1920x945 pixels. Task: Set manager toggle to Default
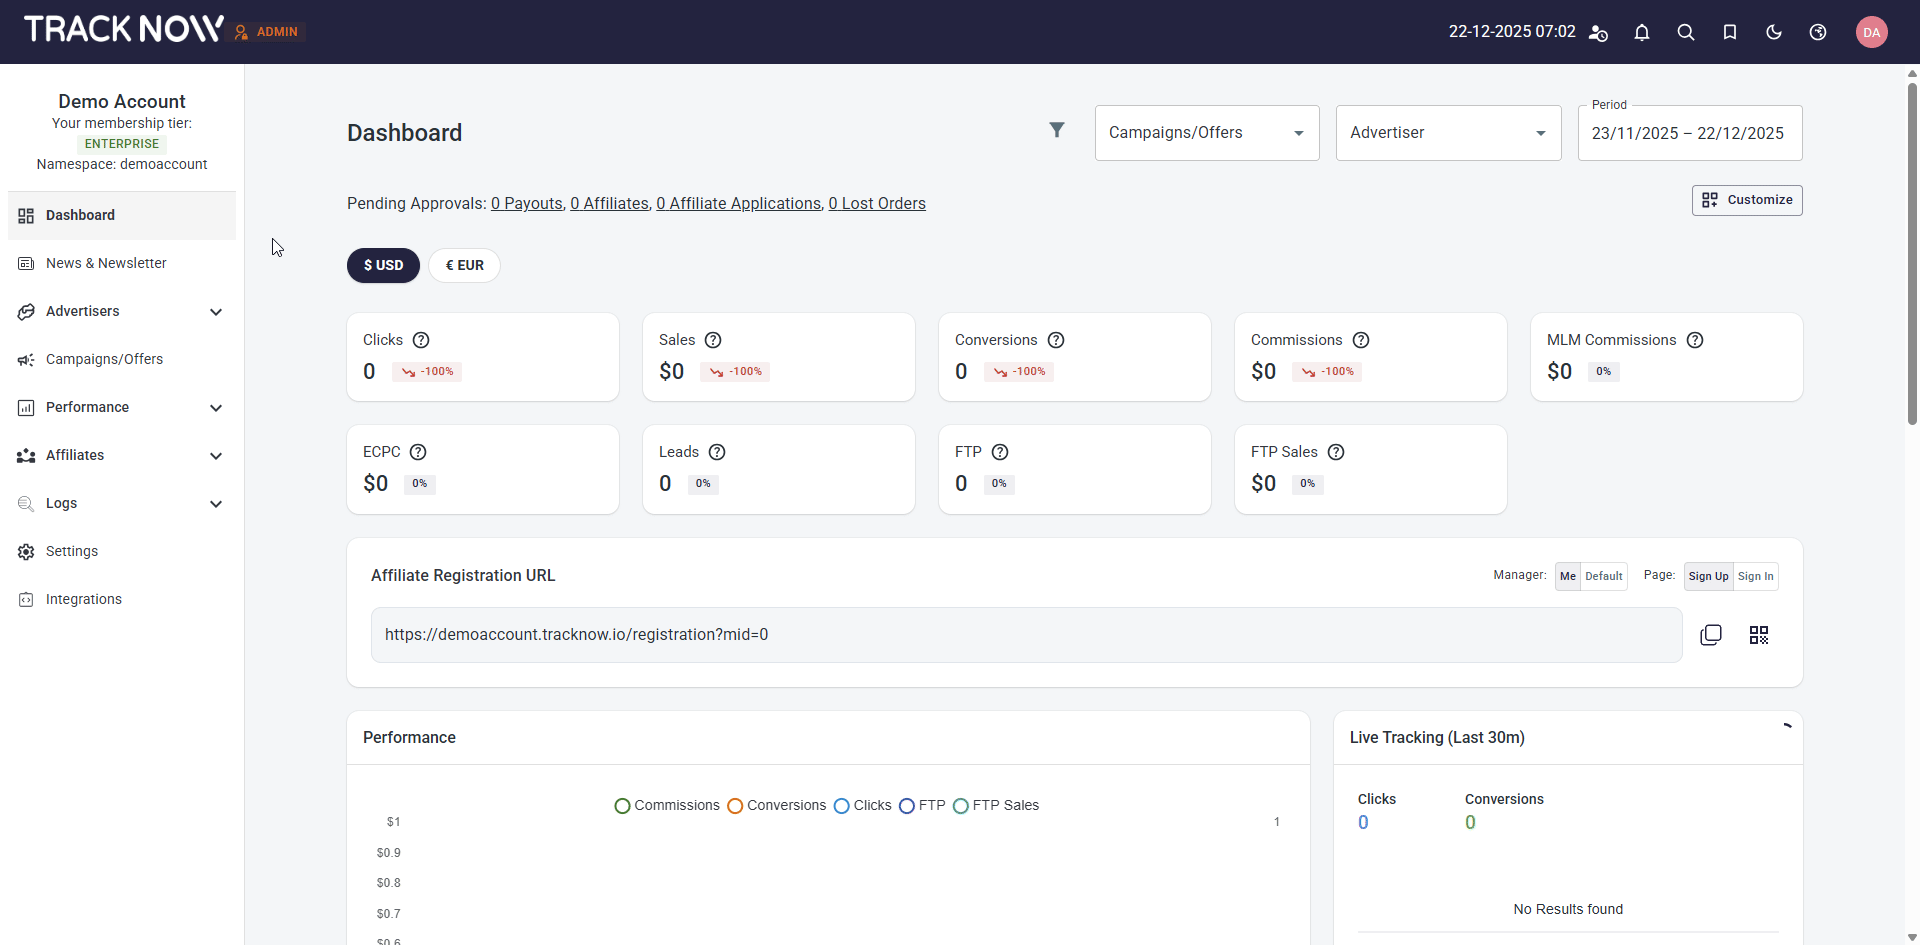click(1603, 576)
